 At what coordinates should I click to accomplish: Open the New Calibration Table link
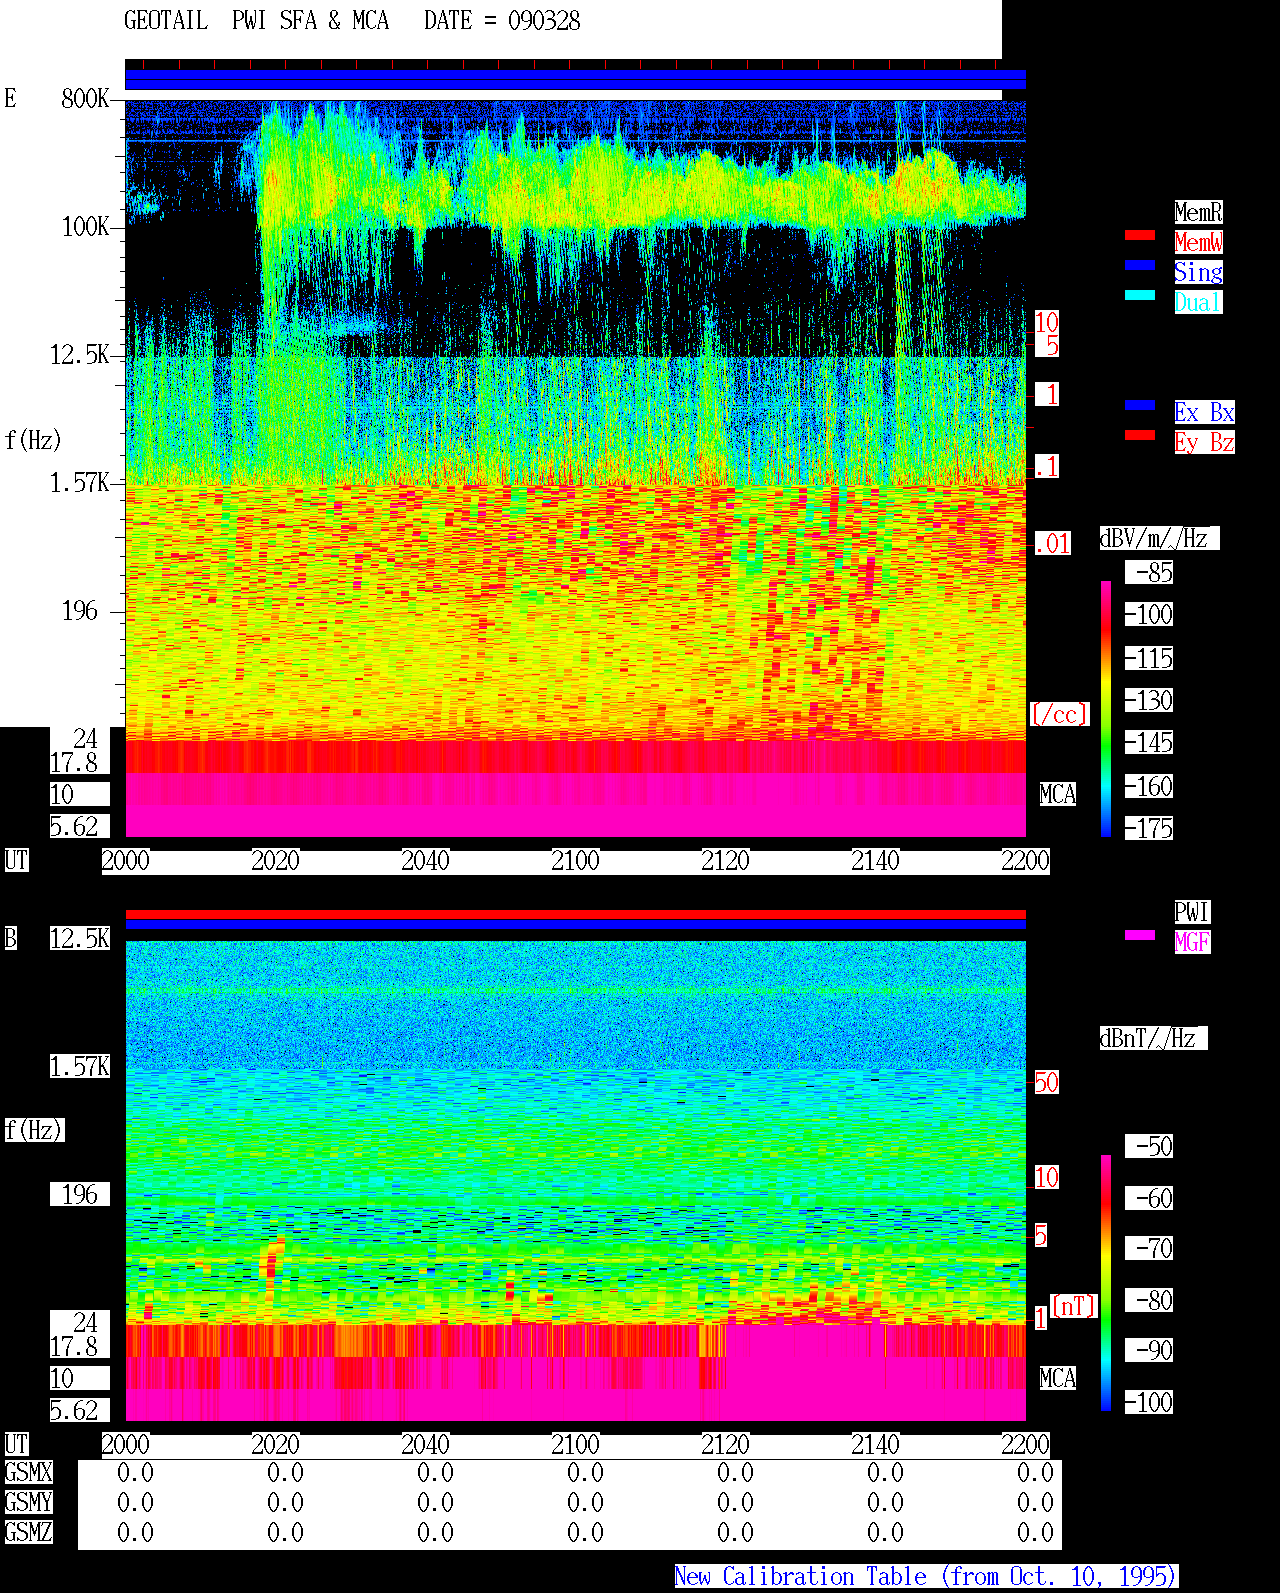pos(926,1577)
